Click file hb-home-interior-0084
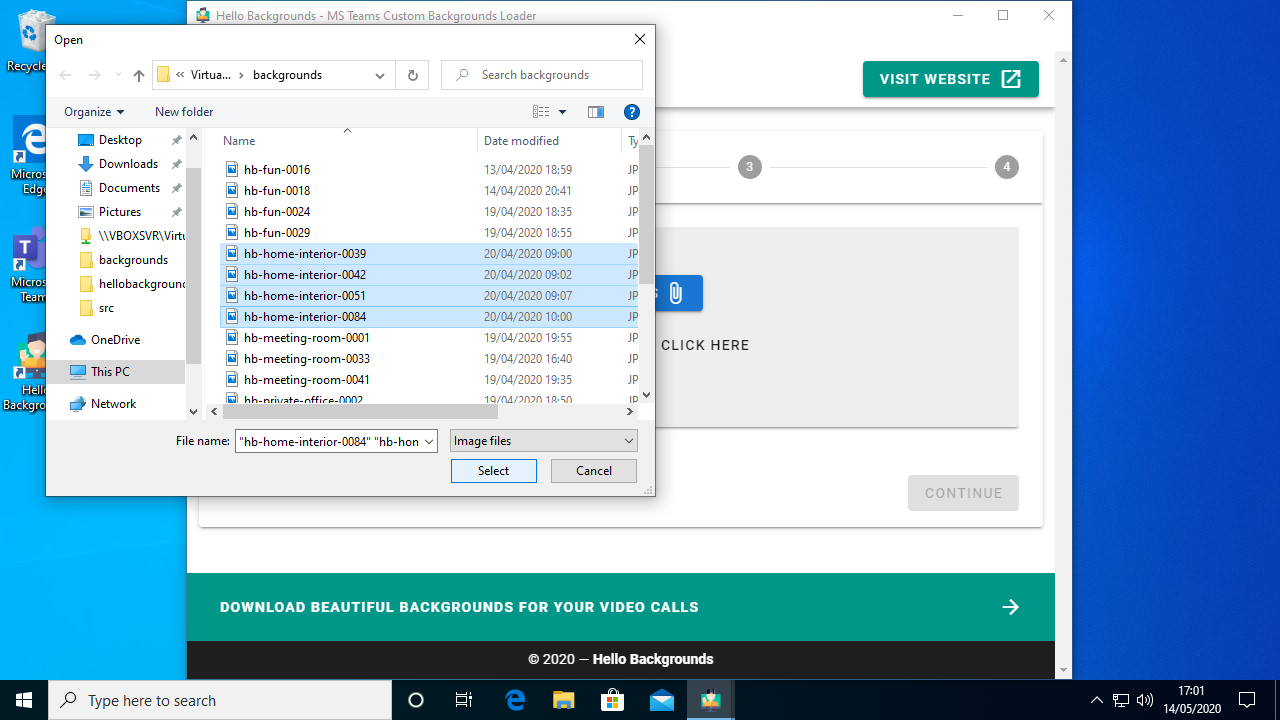The width and height of the screenshot is (1280, 720). click(x=305, y=317)
